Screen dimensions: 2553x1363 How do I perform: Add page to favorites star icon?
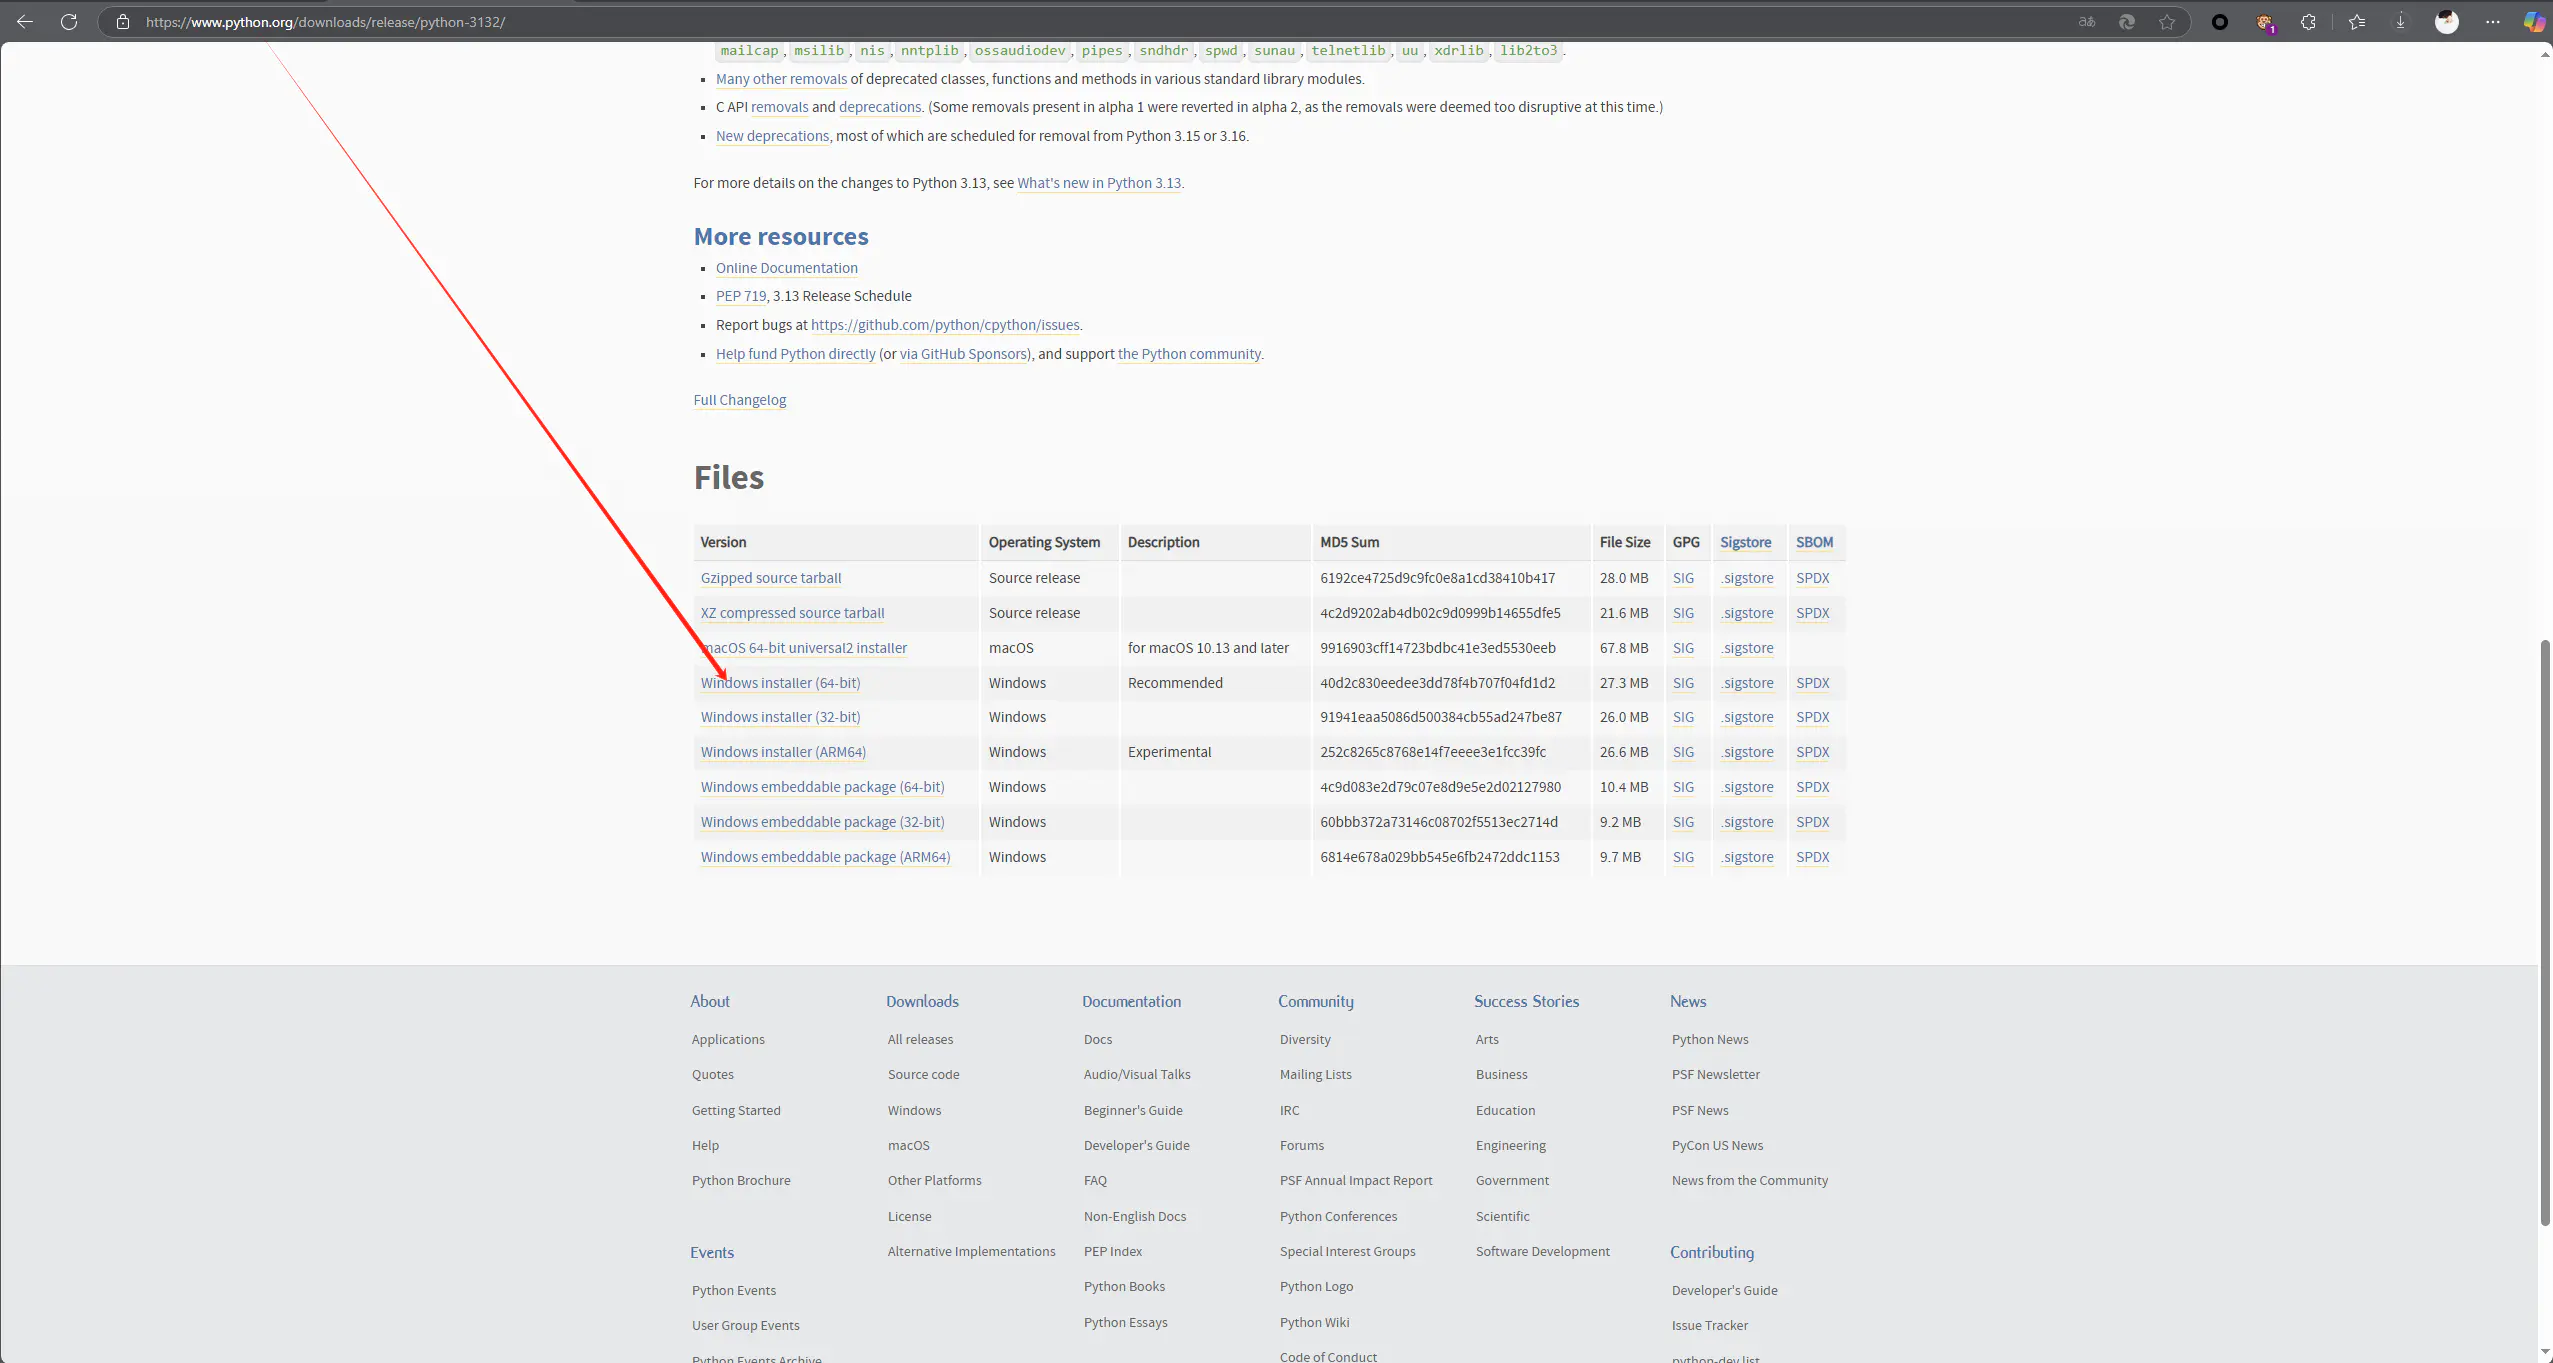coord(2167,21)
